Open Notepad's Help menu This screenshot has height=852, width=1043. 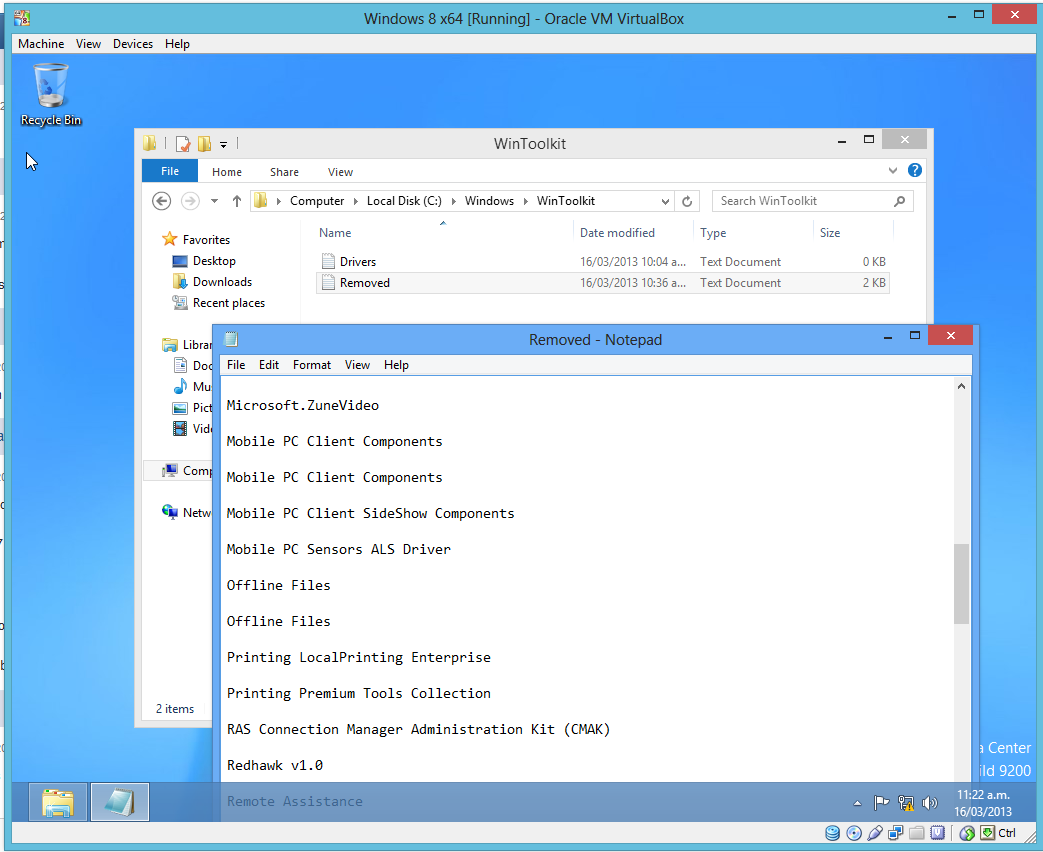396,364
